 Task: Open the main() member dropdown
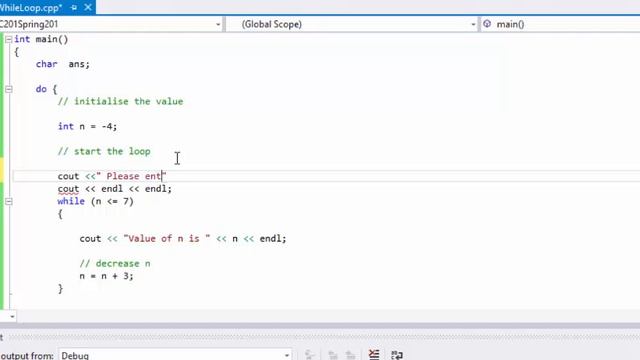pyautogui.click(x=560, y=24)
